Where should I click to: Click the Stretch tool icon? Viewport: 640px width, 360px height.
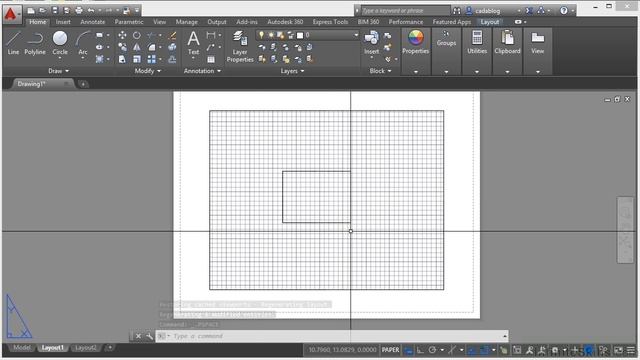point(122,59)
